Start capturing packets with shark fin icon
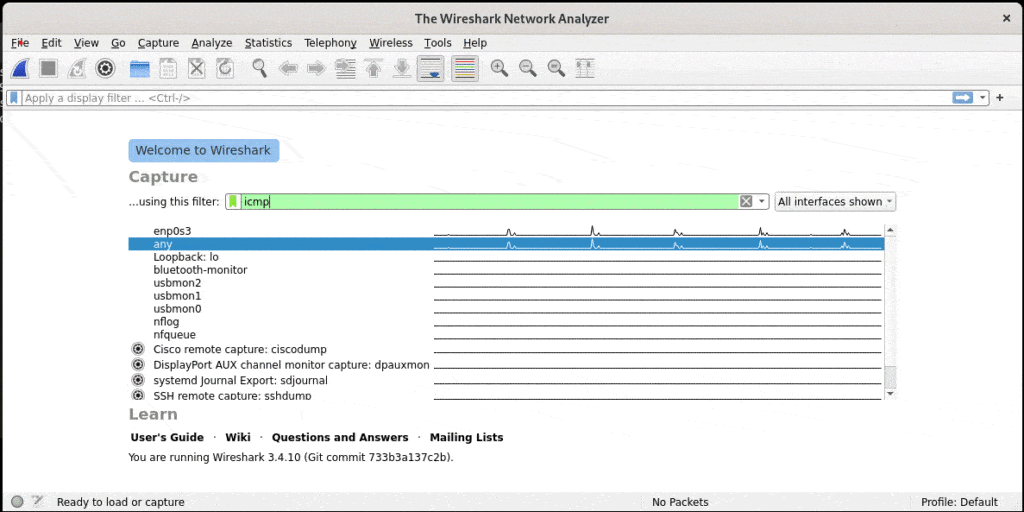Viewport: 1024px width, 512px height. tap(20, 68)
